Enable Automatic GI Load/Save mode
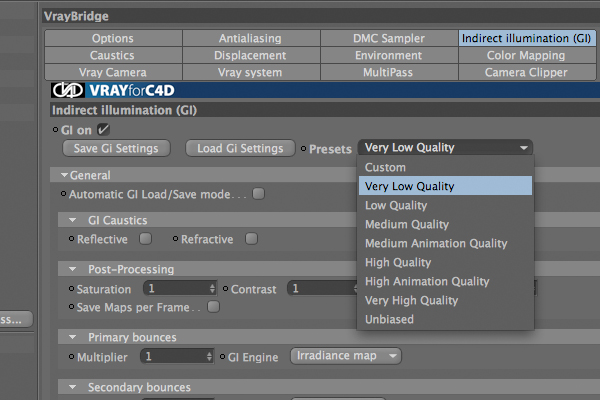The width and height of the screenshot is (600, 400). coord(259,194)
